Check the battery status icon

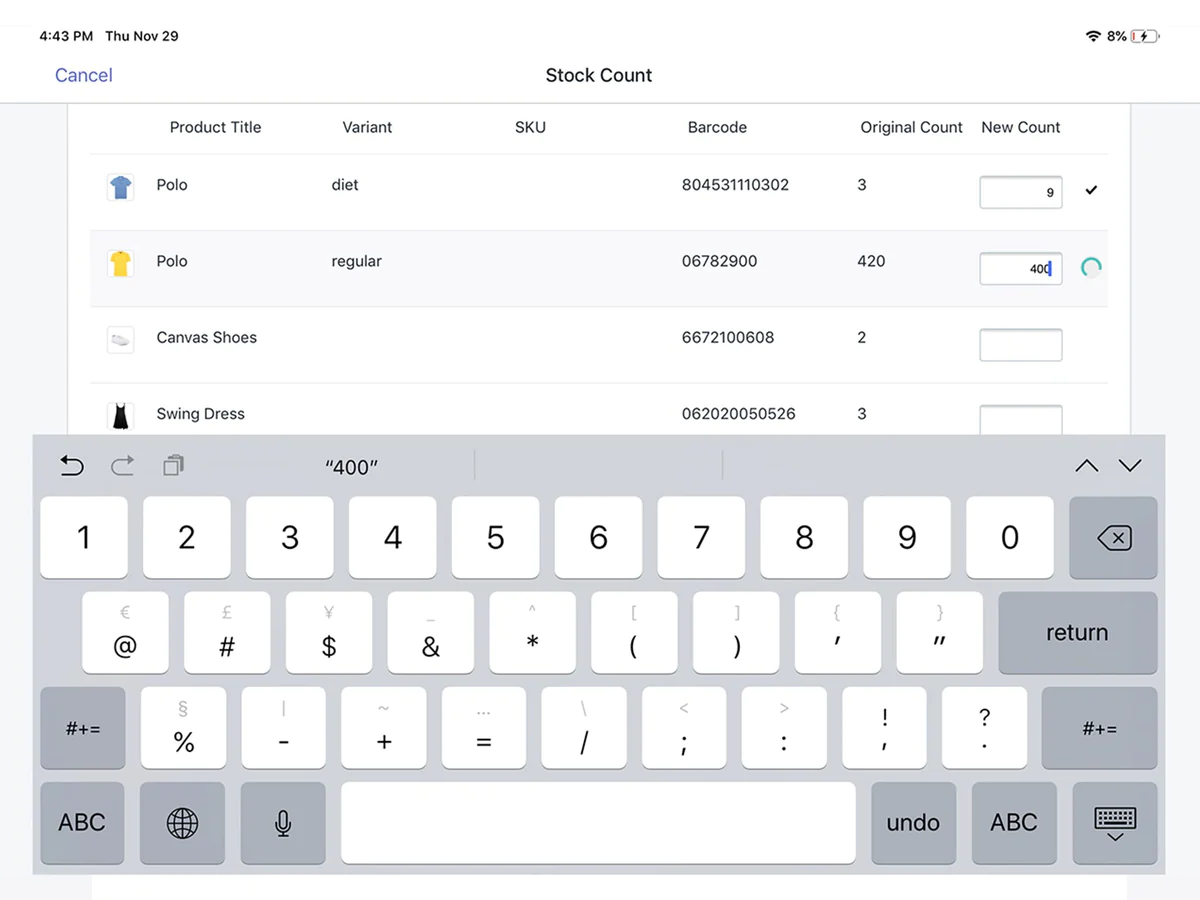pos(1146,36)
